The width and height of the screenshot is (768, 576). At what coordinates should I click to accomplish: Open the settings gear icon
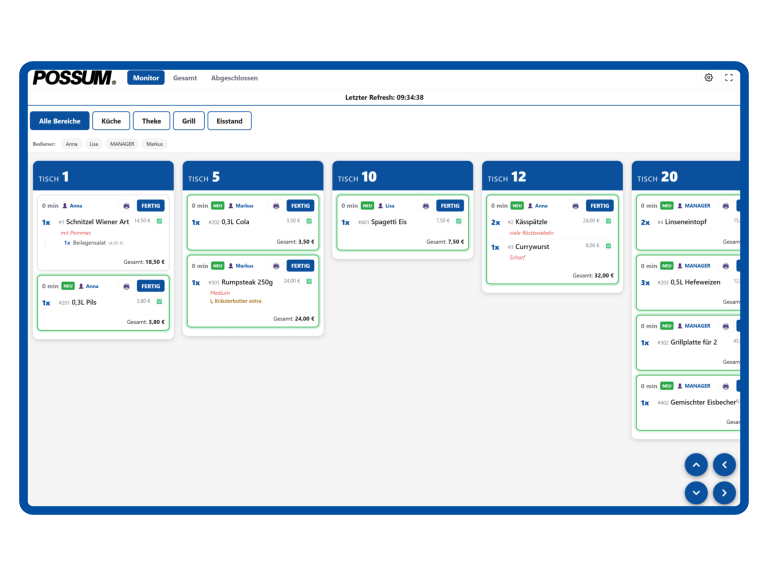click(x=708, y=77)
